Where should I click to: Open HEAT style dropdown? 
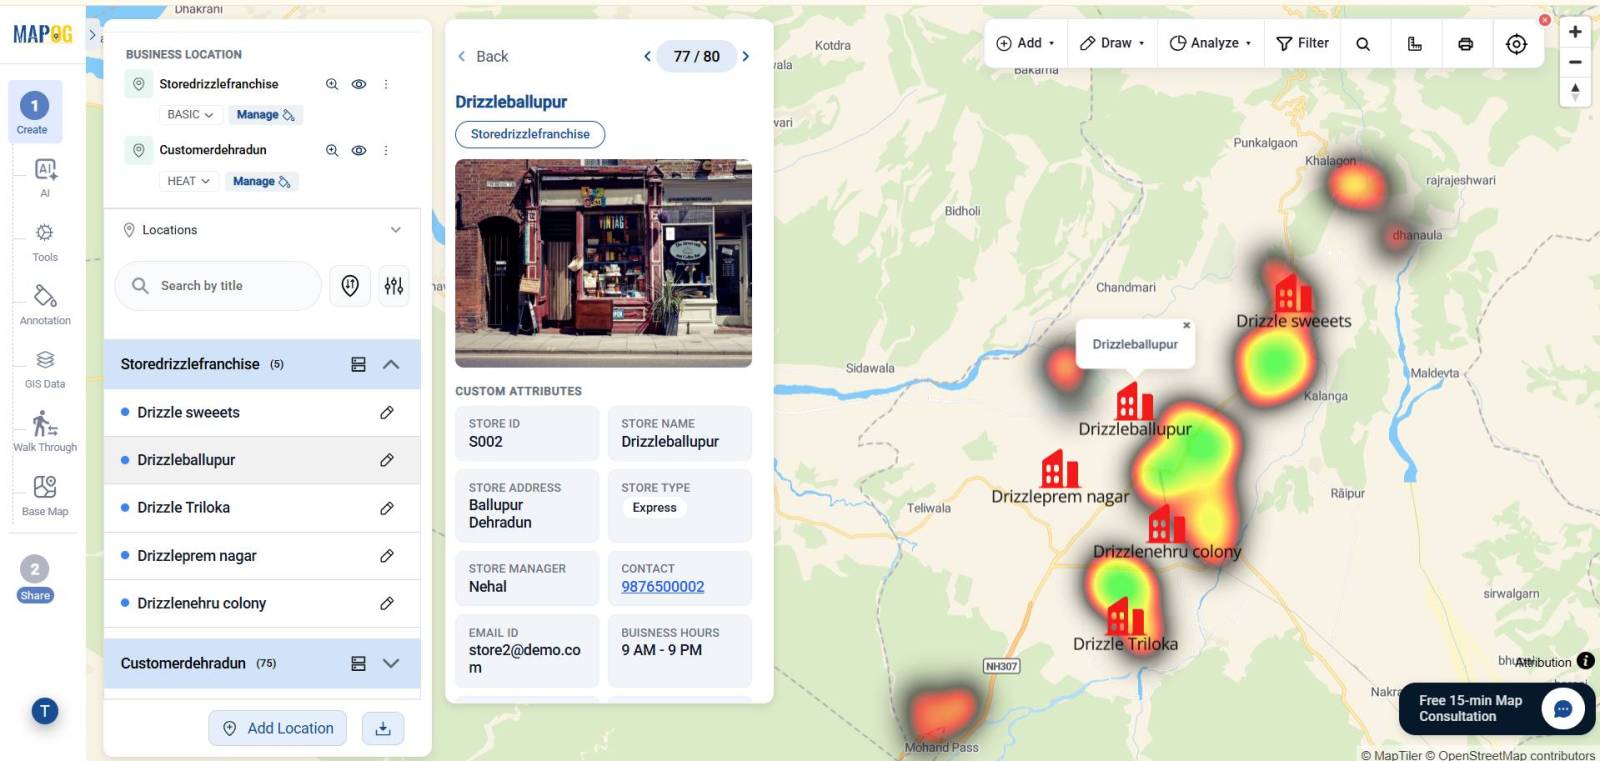click(x=188, y=181)
